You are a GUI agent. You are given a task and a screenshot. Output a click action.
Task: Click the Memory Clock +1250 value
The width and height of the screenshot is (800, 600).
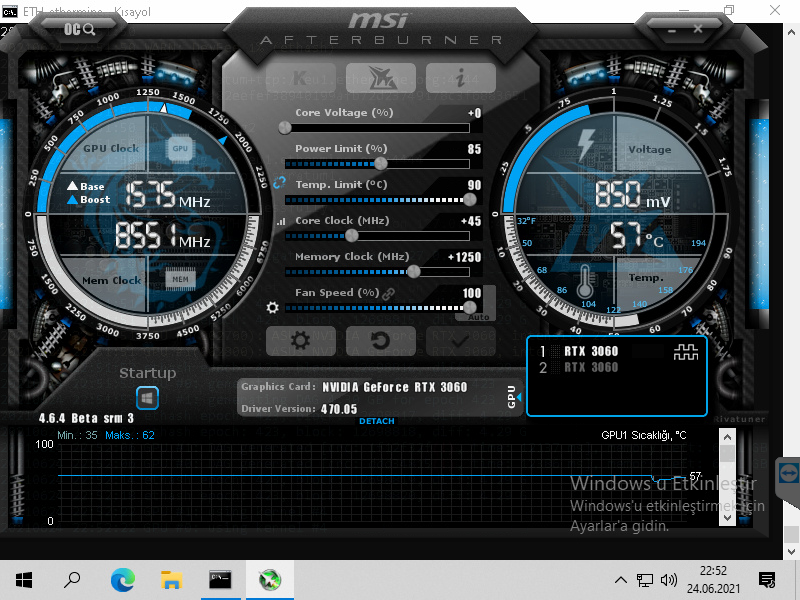[464, 257]
